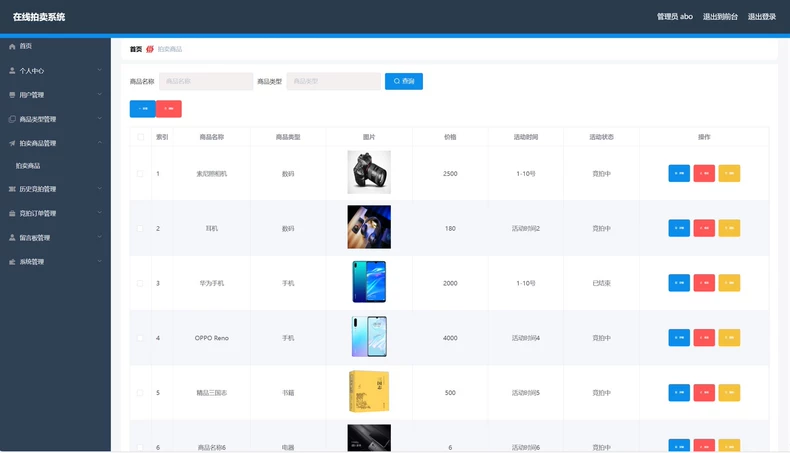Click the 已结束 status cell
The height and width of the screenshot is (453, 790).
pyautogui.click(x=602, y=283)
